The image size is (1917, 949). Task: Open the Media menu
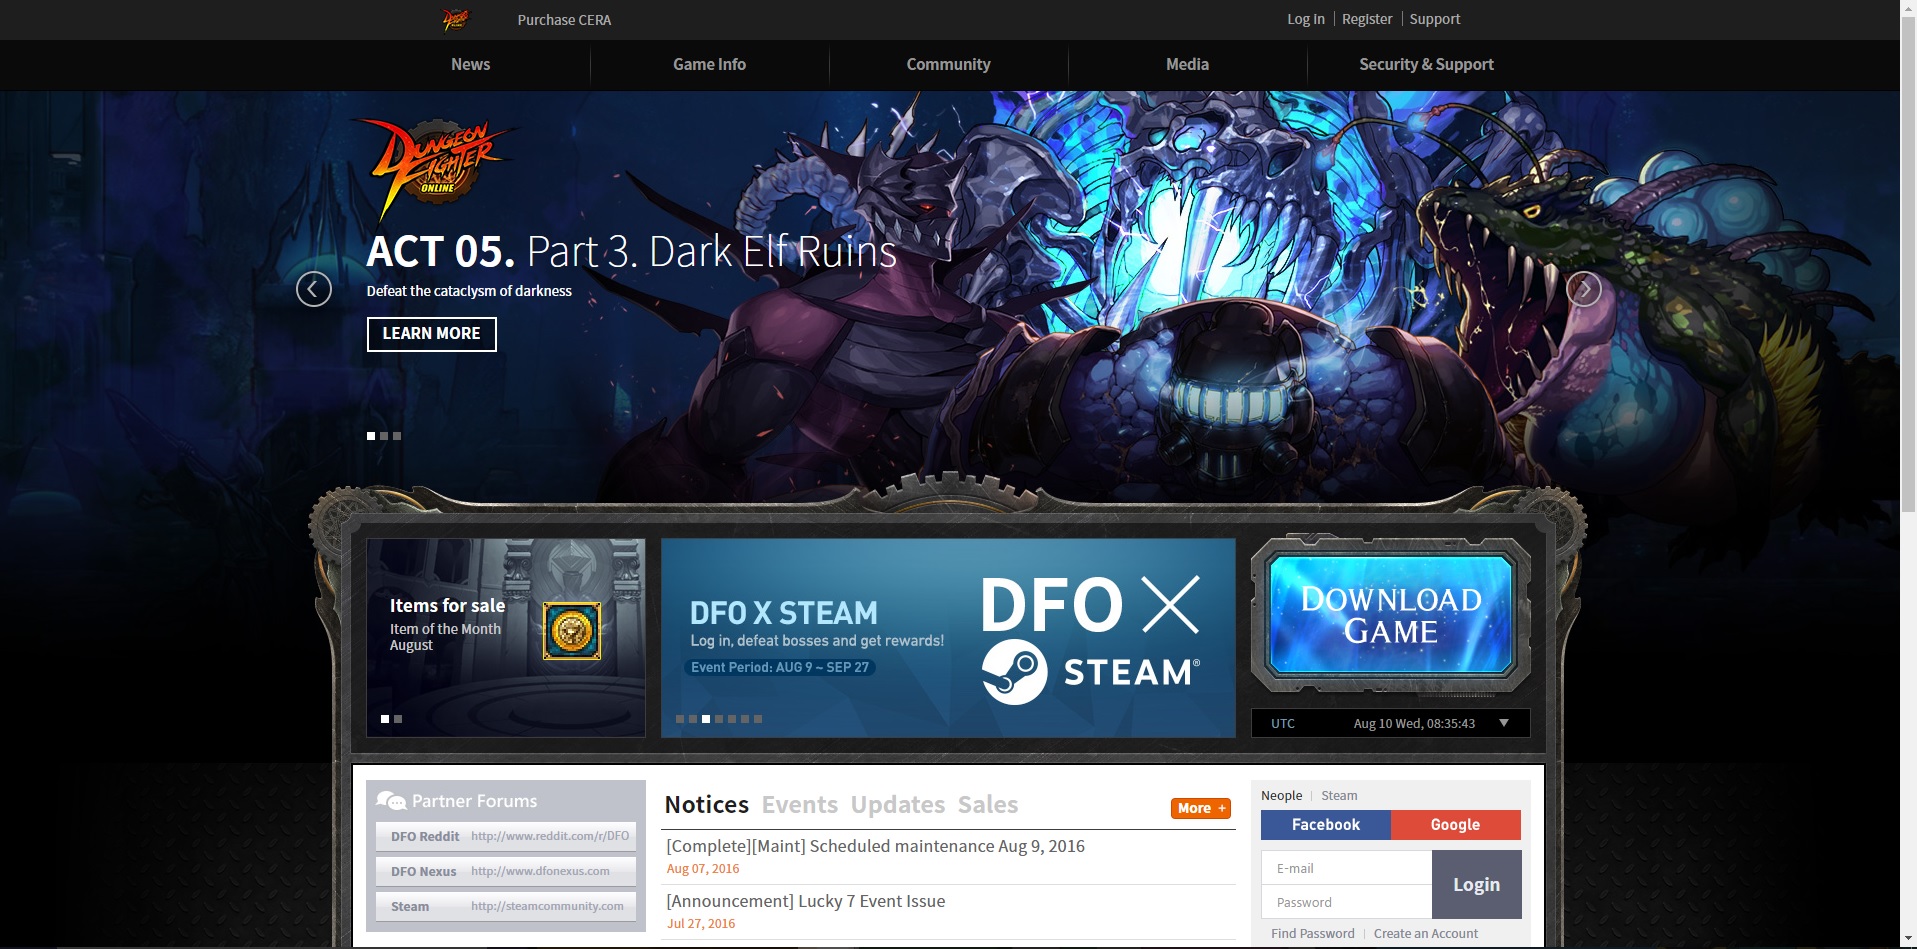pos(1187,64)
